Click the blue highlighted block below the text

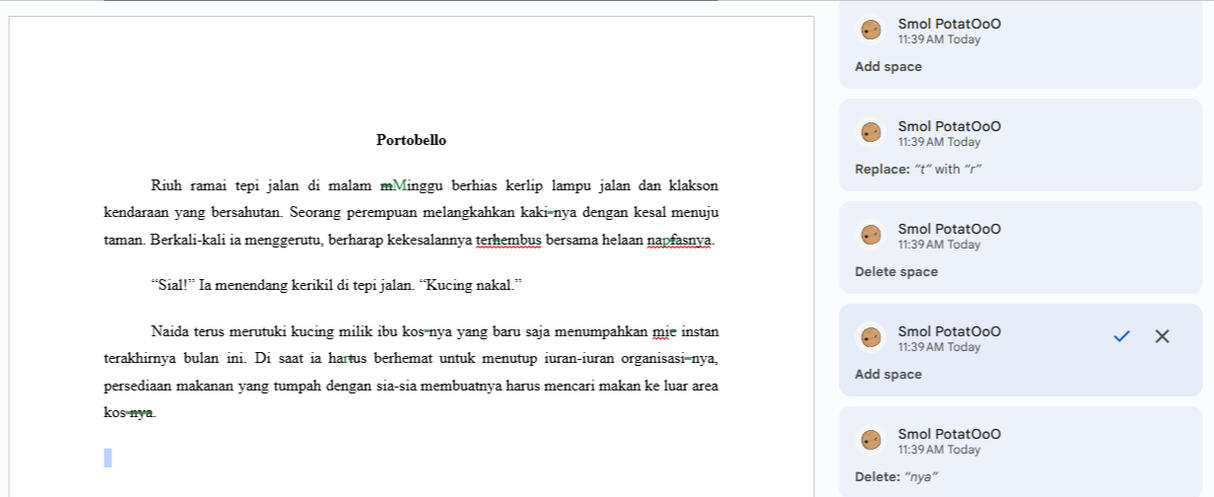tap(108, 458)
